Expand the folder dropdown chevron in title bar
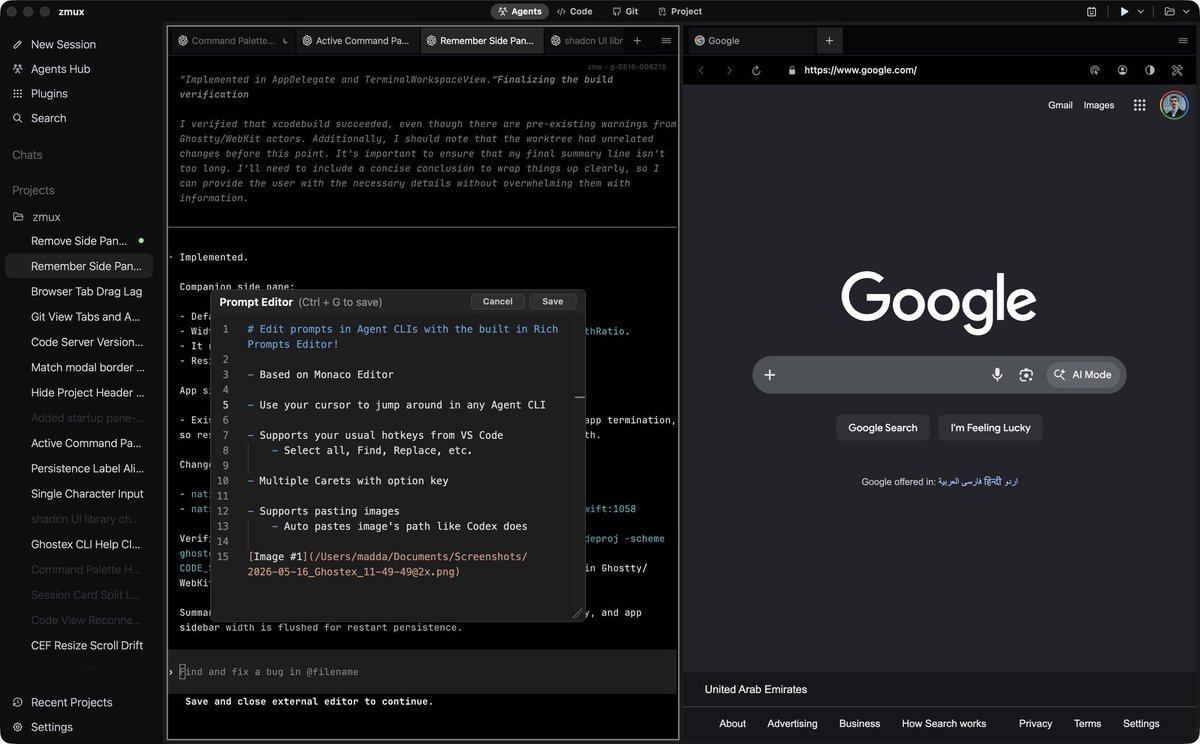Screen dimensions: 1200x744 pos(1186,11)
